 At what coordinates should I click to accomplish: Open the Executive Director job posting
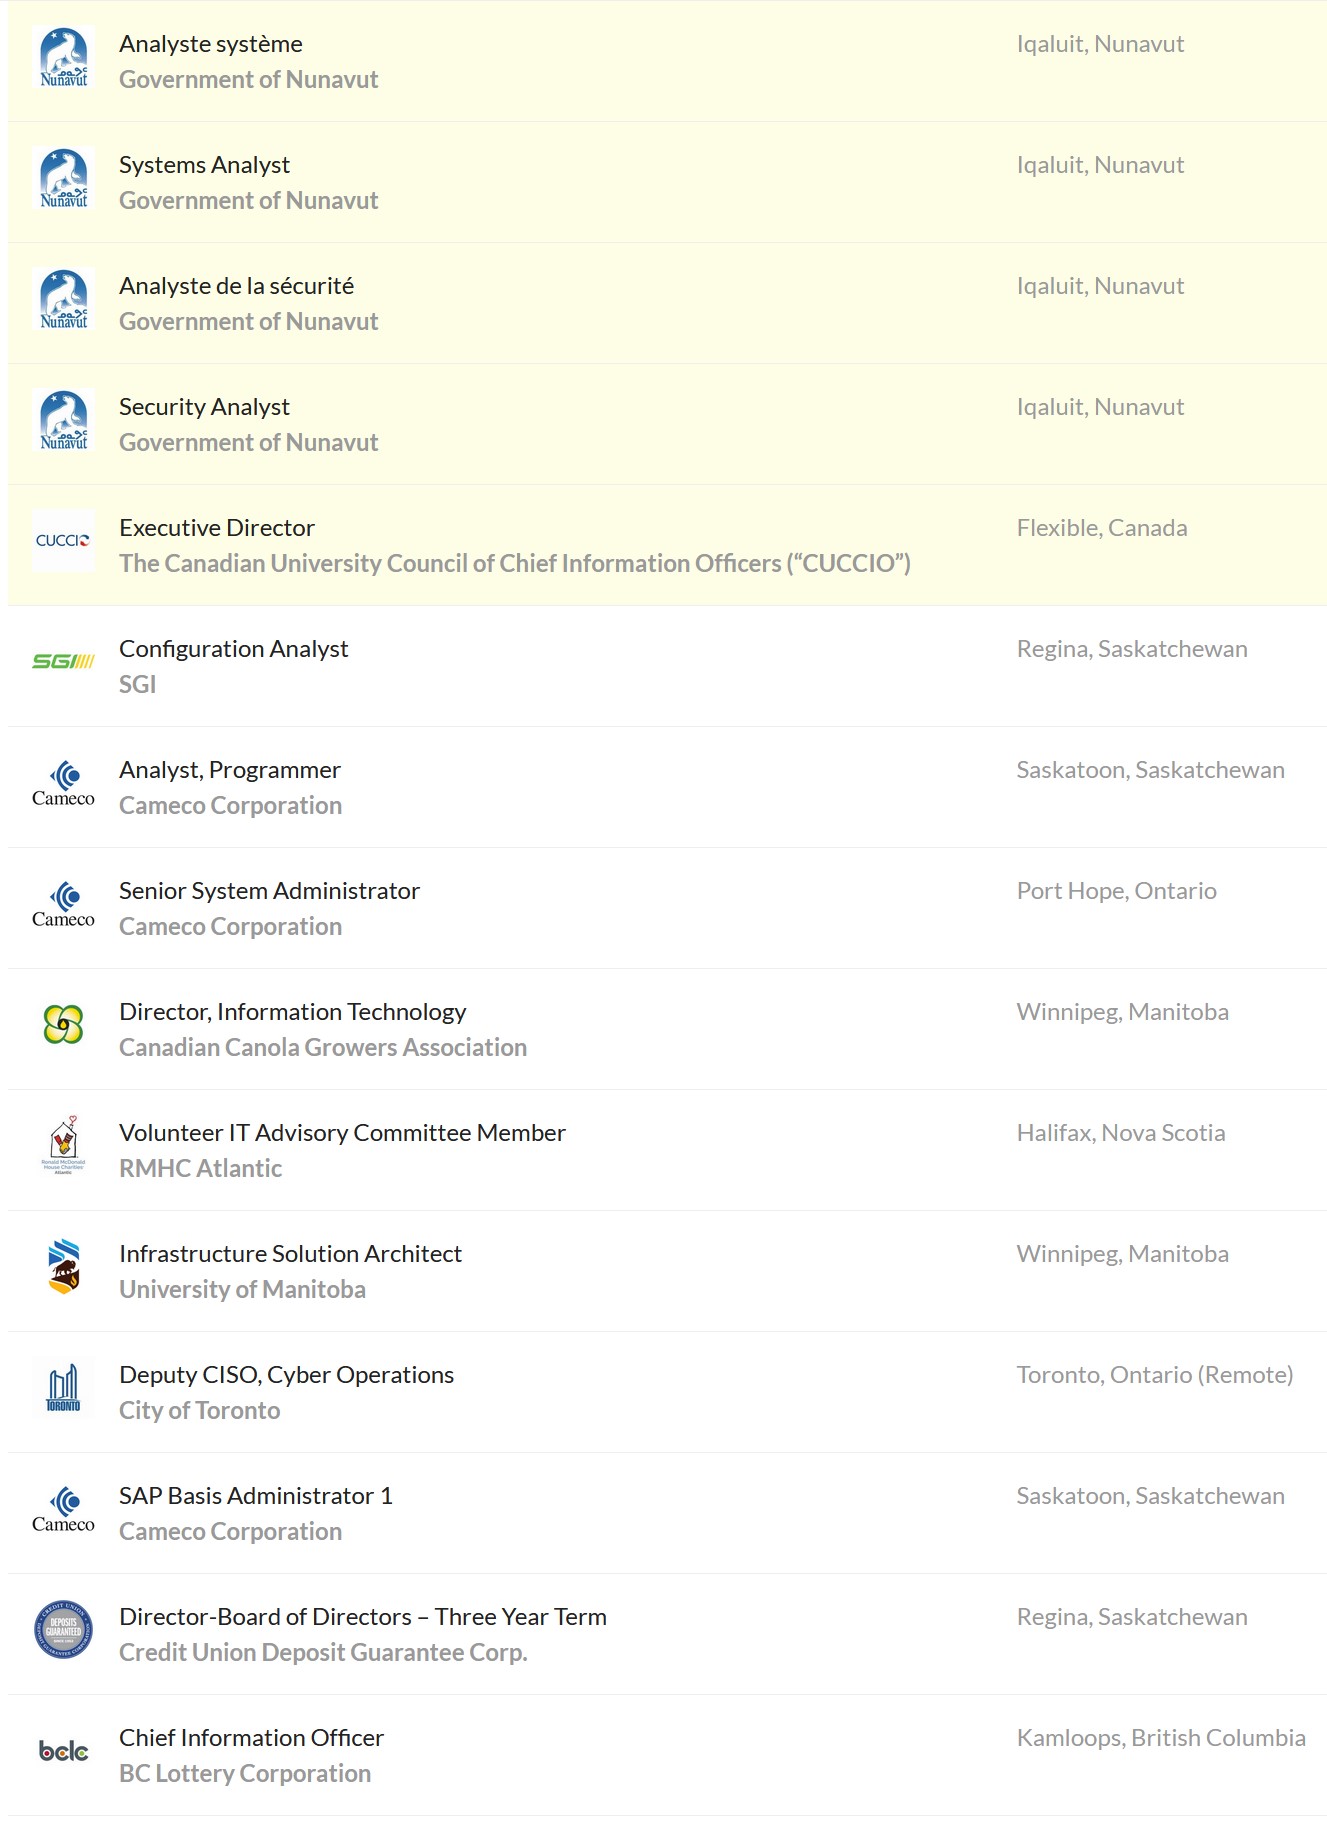[x=217, y=528]
